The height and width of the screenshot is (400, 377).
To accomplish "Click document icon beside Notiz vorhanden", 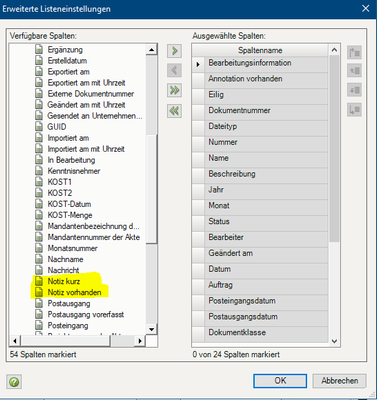I will 39,292.
